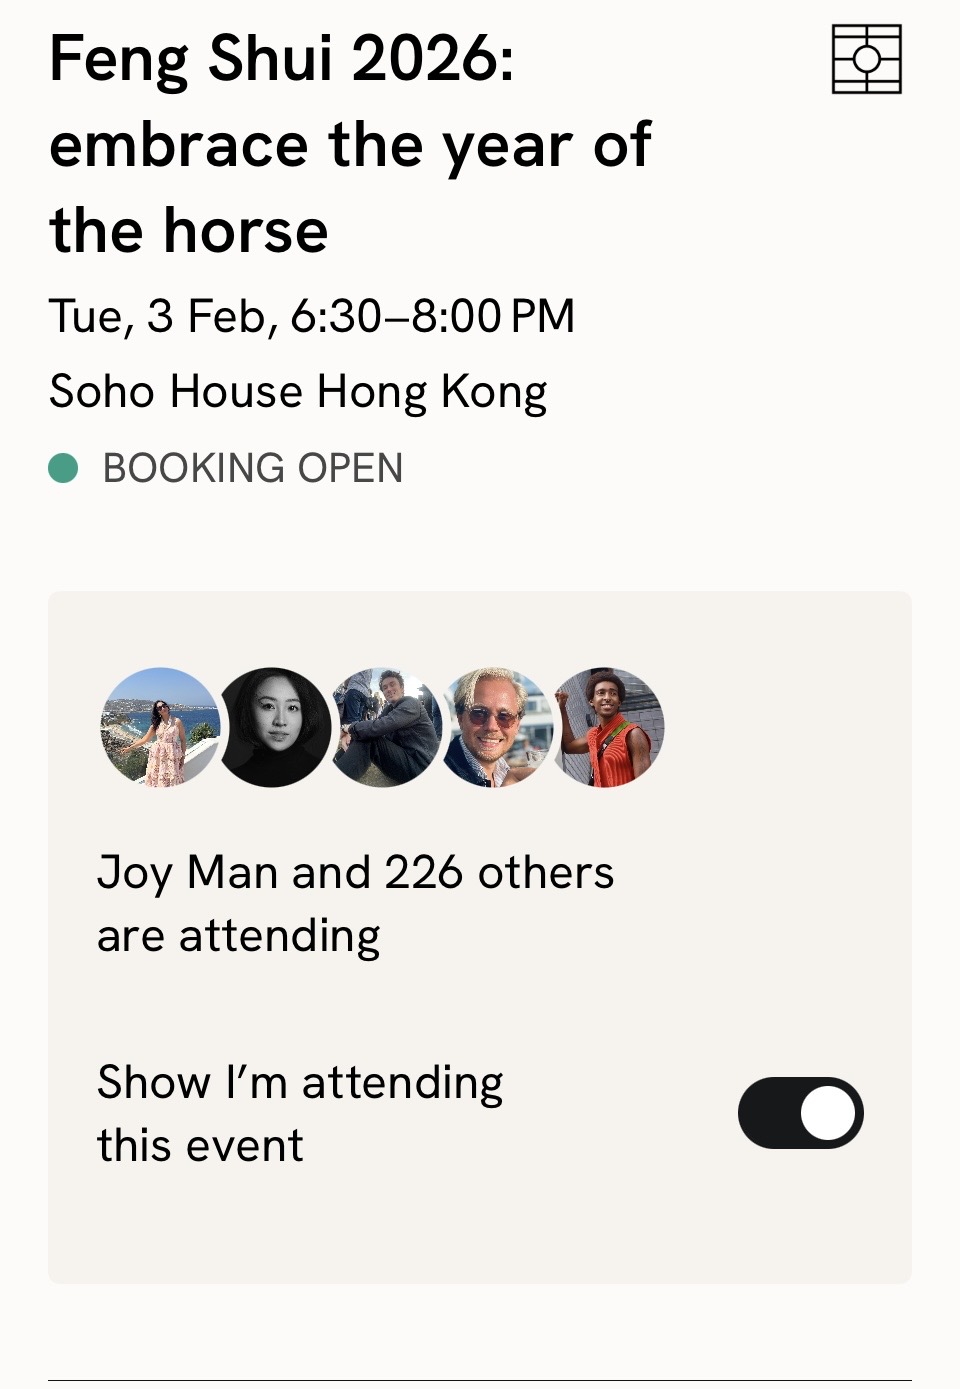Select avatar of person sitting in dark jacket
Image resolution: width=960 pixels, height=1389 pixels.
pos(385,727)
